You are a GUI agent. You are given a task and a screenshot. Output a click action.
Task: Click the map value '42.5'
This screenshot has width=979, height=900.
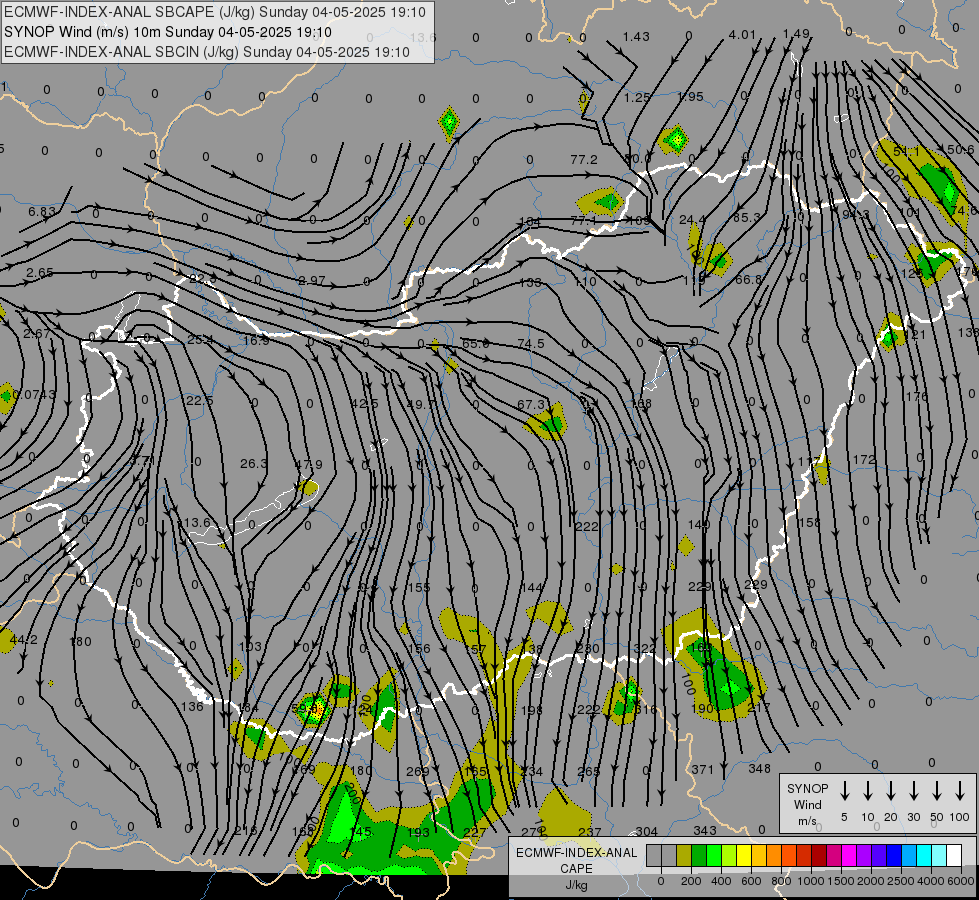pos(365,403)
